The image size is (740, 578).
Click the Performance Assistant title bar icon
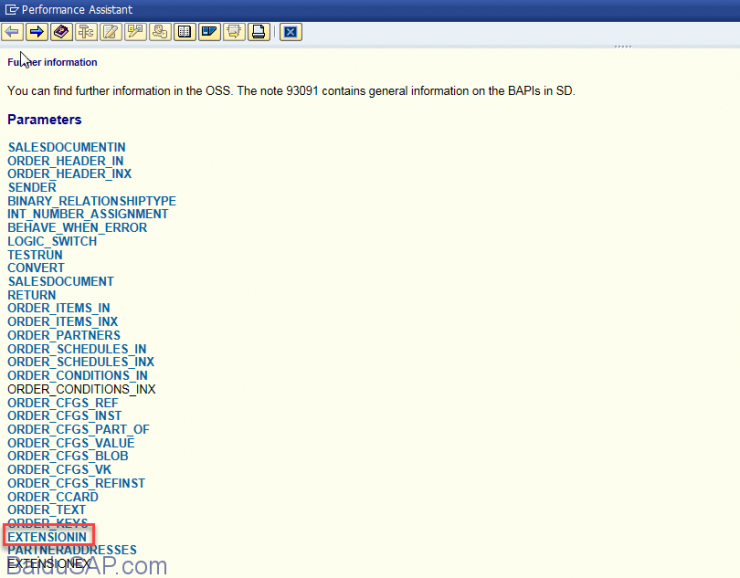click(x=10, y=10)
